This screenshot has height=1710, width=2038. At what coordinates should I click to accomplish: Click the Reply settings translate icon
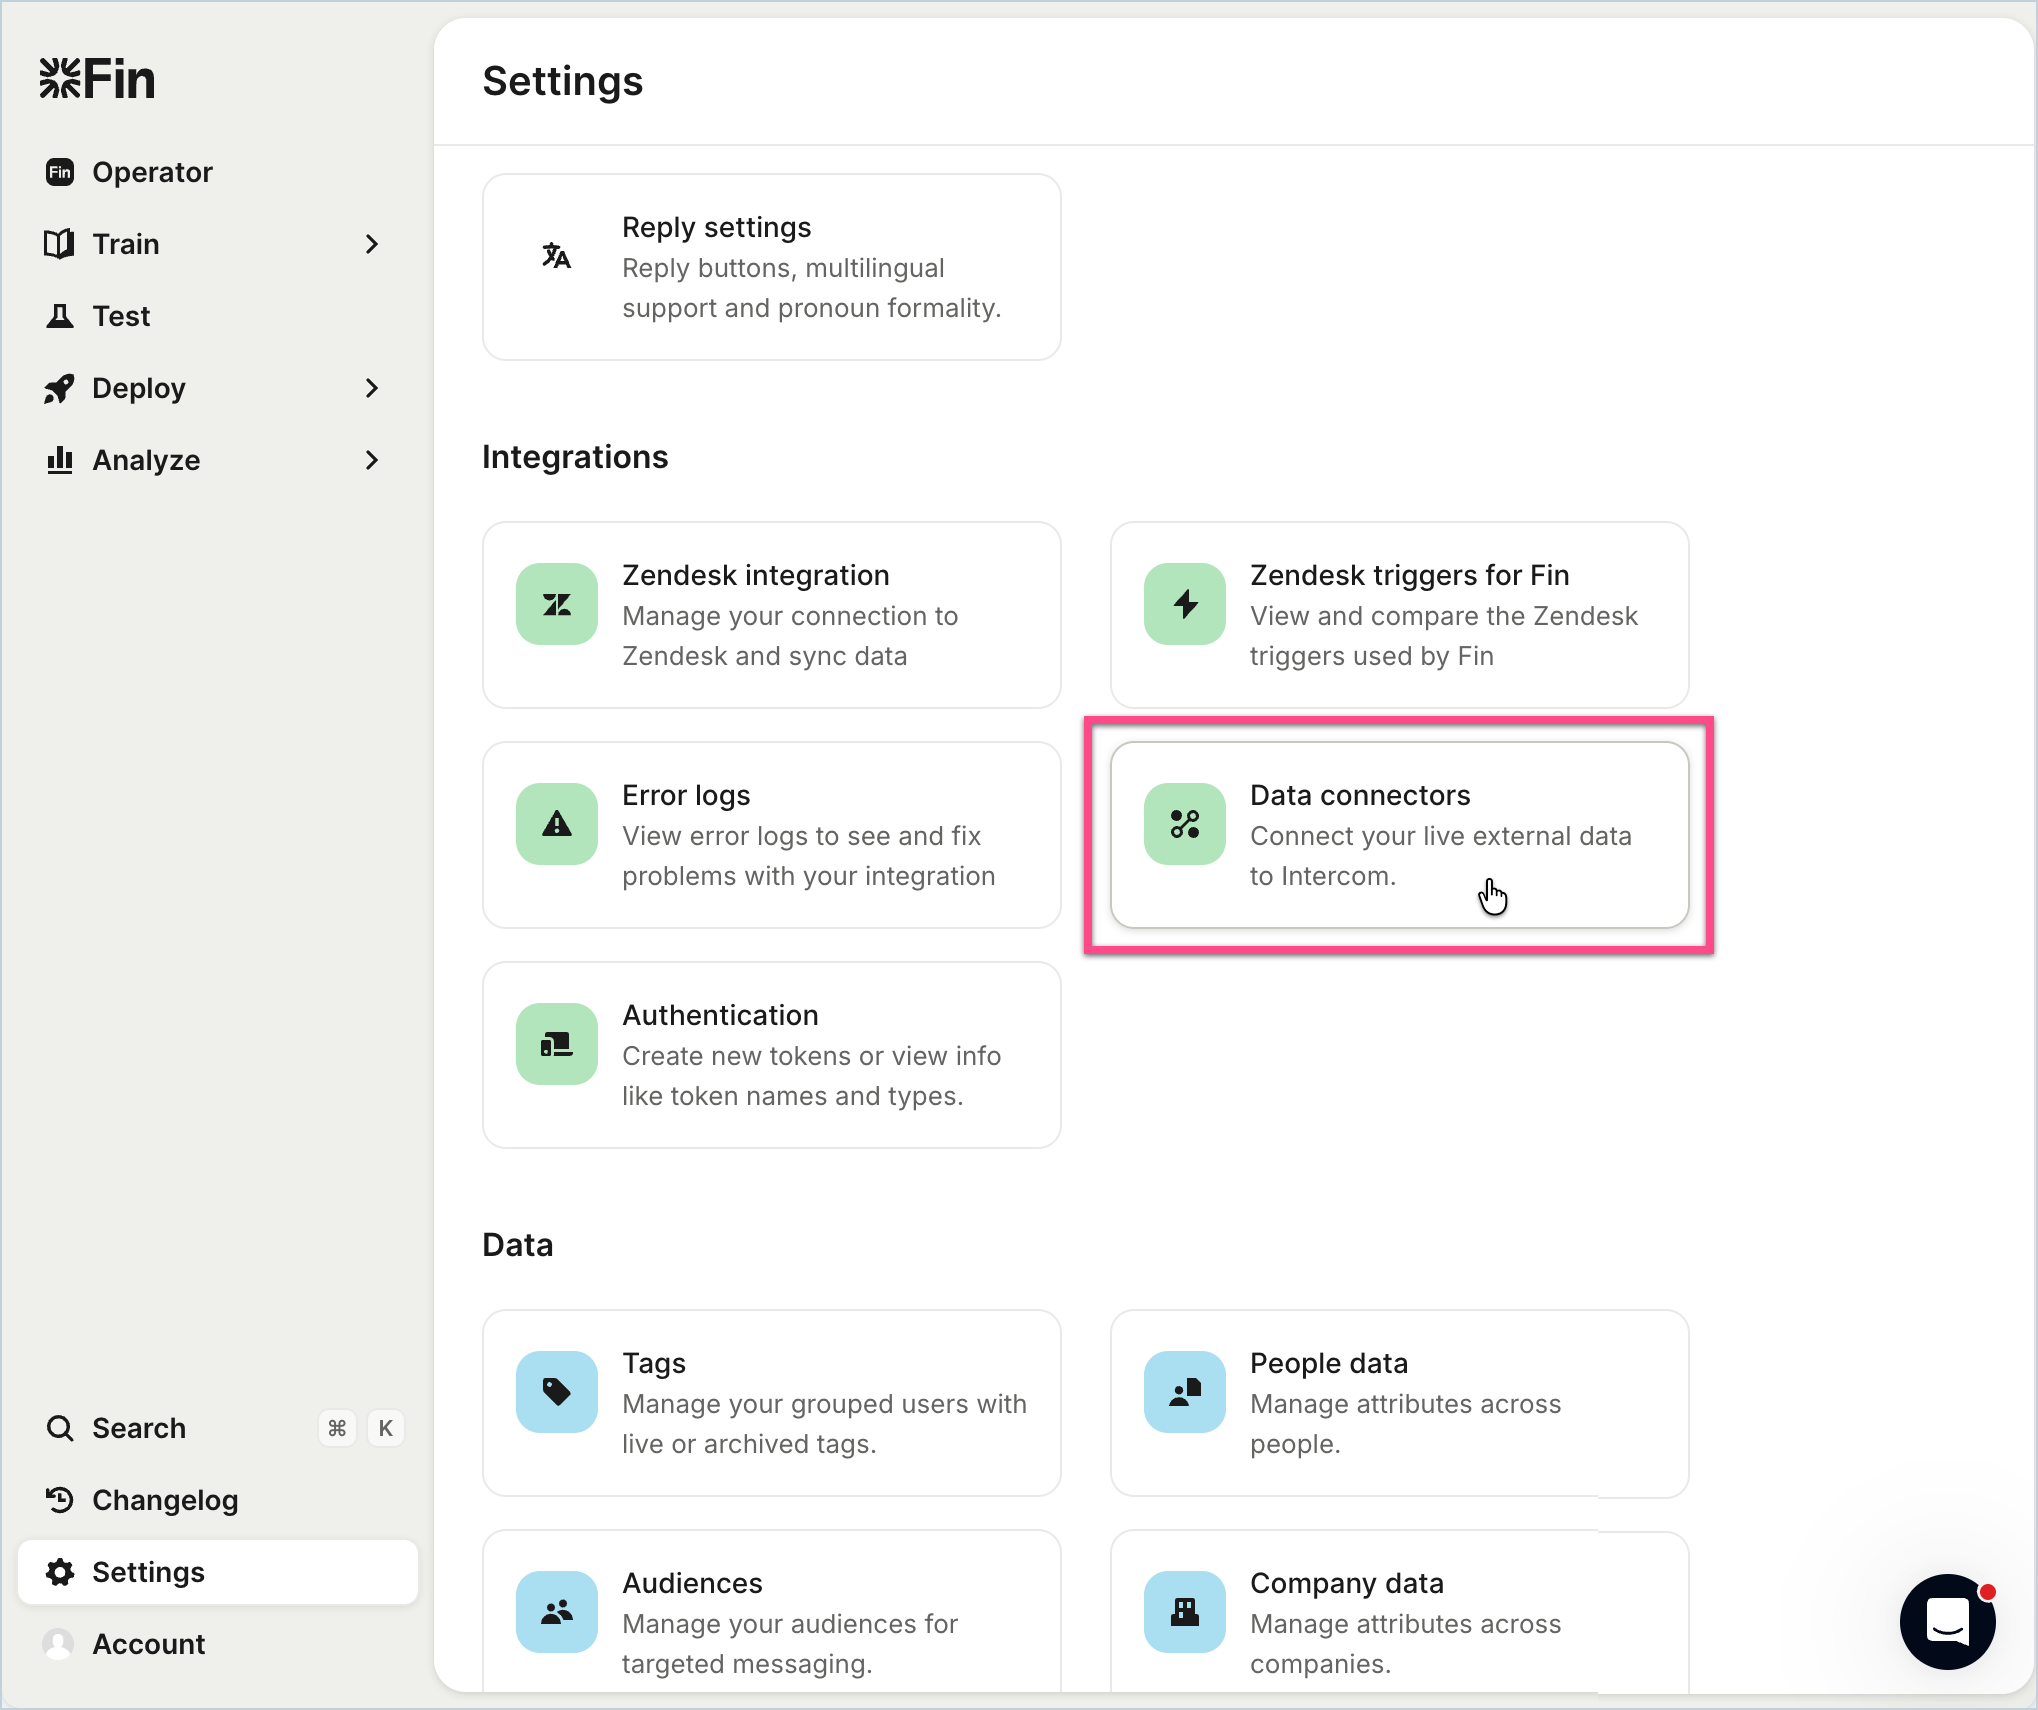557,256
